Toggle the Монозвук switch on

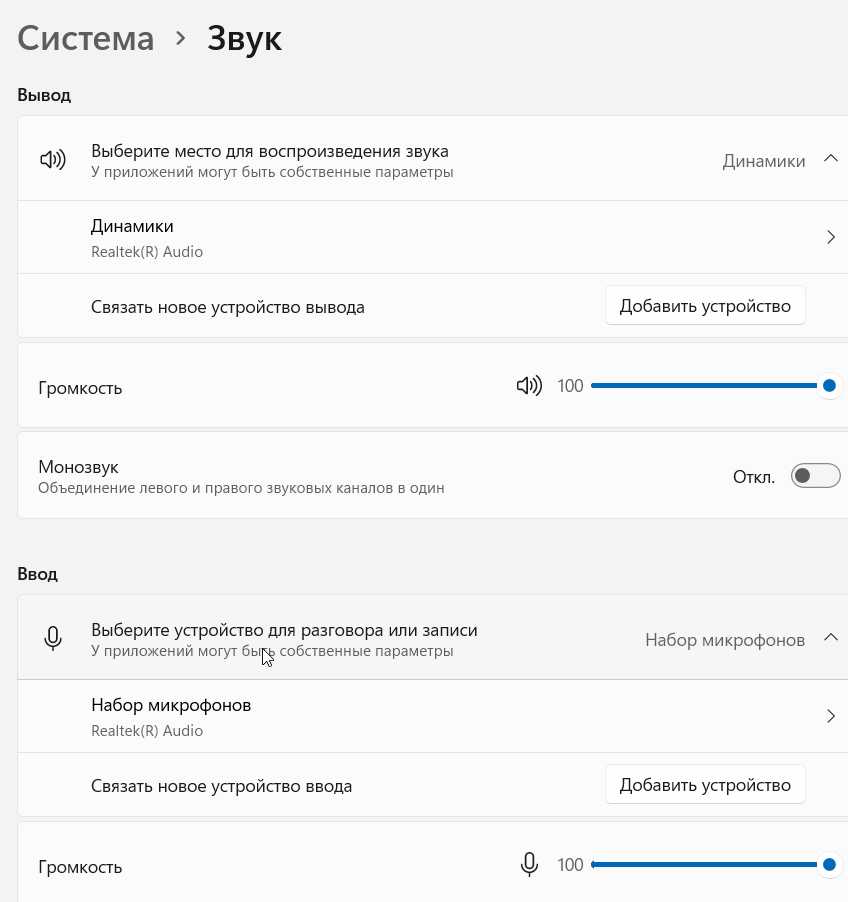[815, 476]
